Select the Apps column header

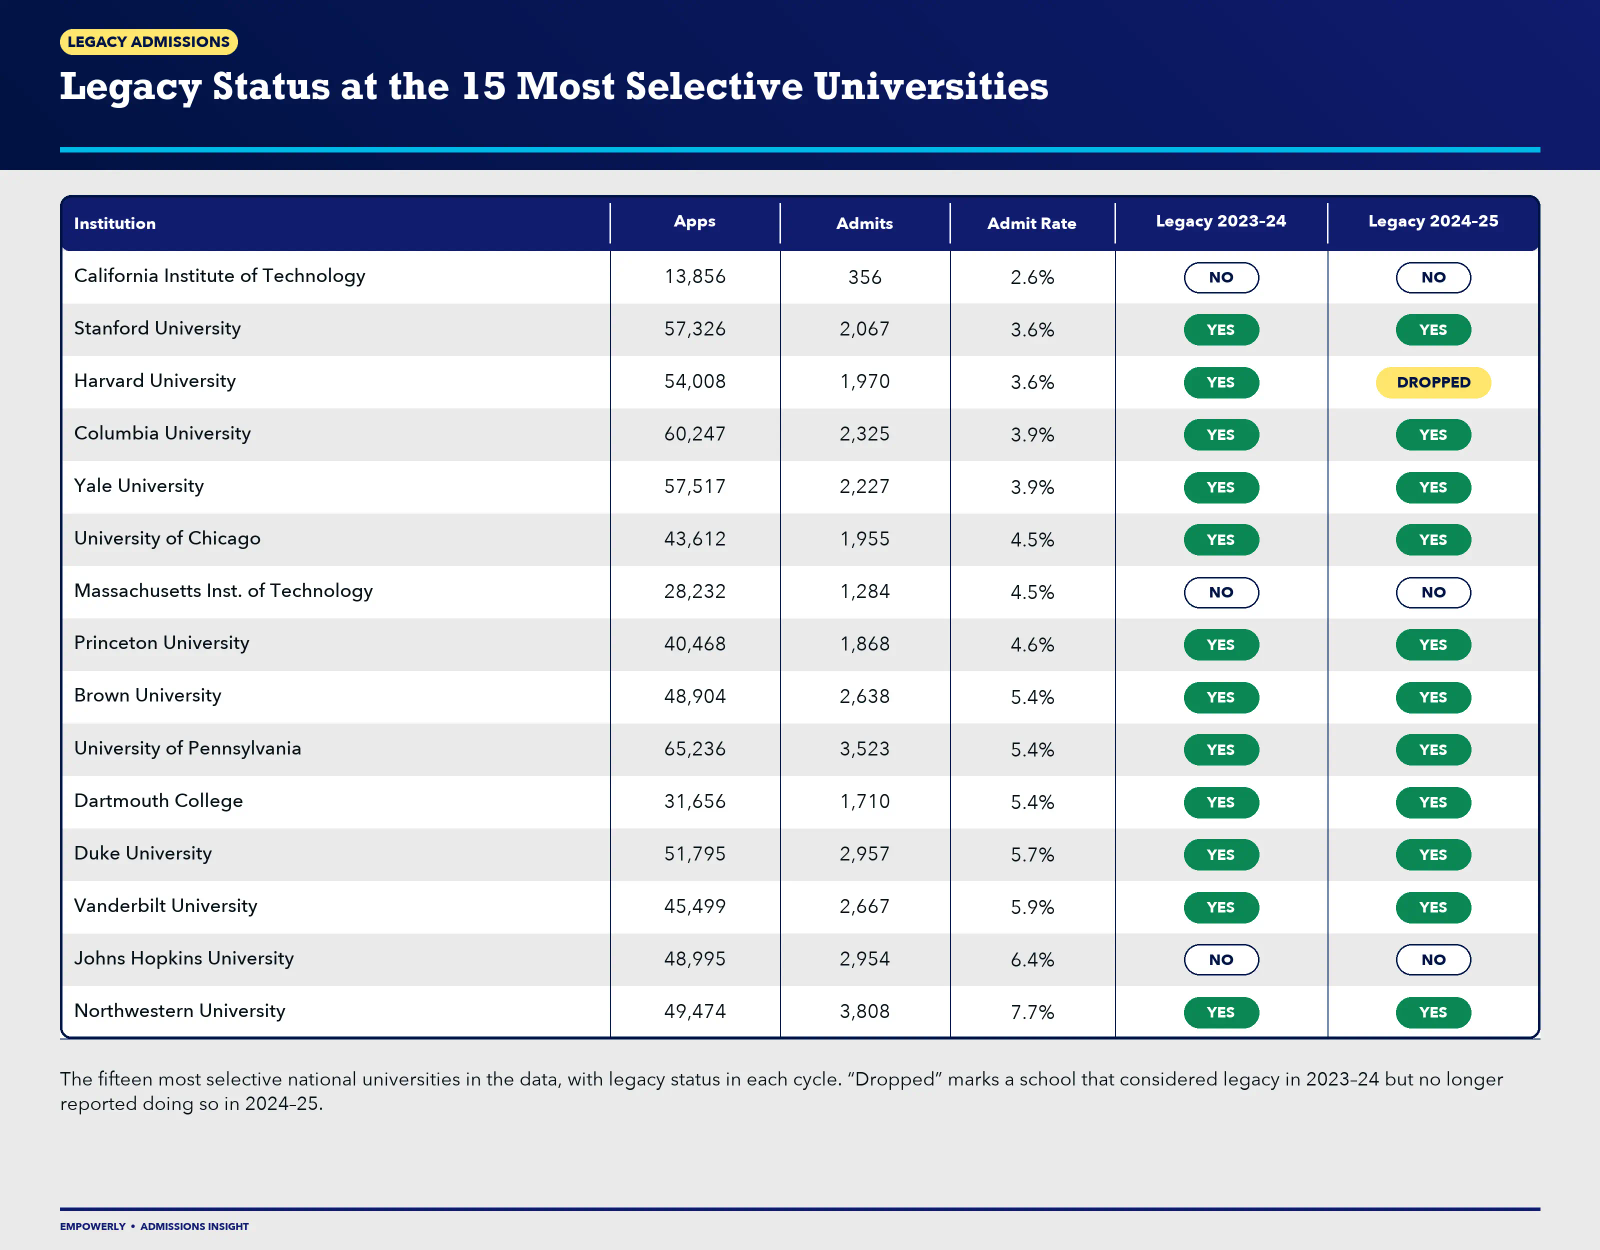tap(695, 222)
